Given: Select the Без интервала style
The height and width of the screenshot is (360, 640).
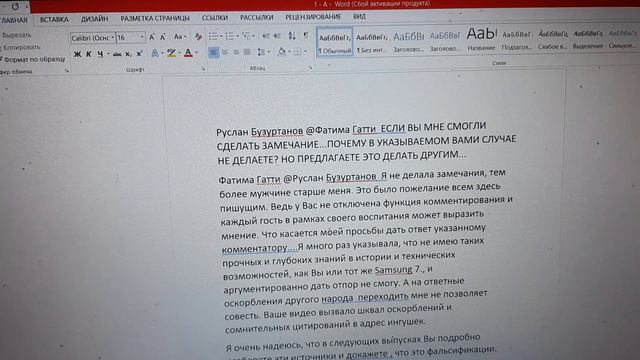Looking at the screenshot, I should click(371, 42).
